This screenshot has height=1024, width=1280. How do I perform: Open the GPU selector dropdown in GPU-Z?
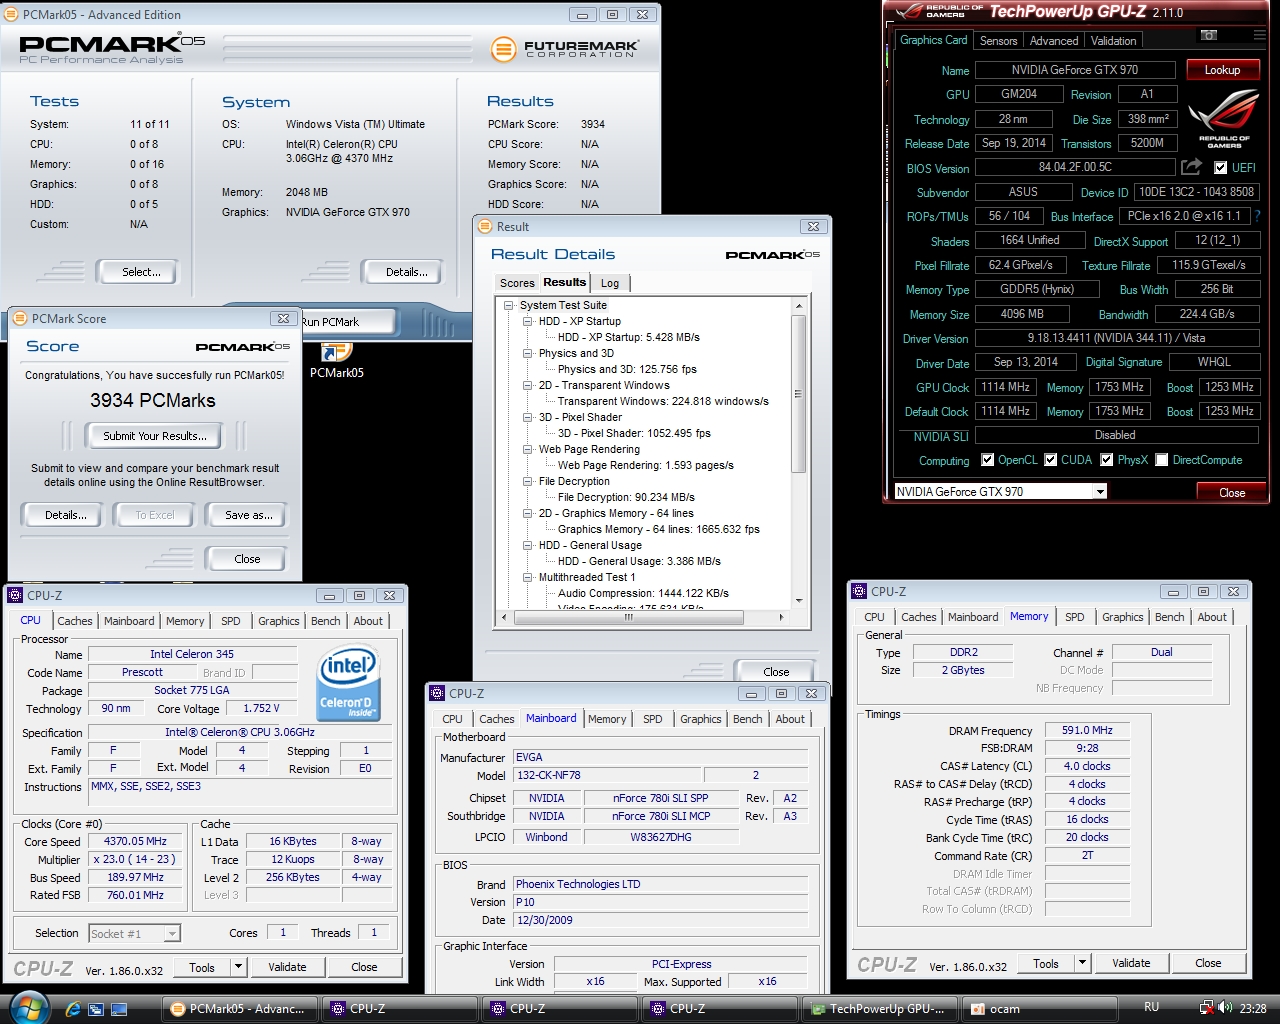(x=1100, y=491)
